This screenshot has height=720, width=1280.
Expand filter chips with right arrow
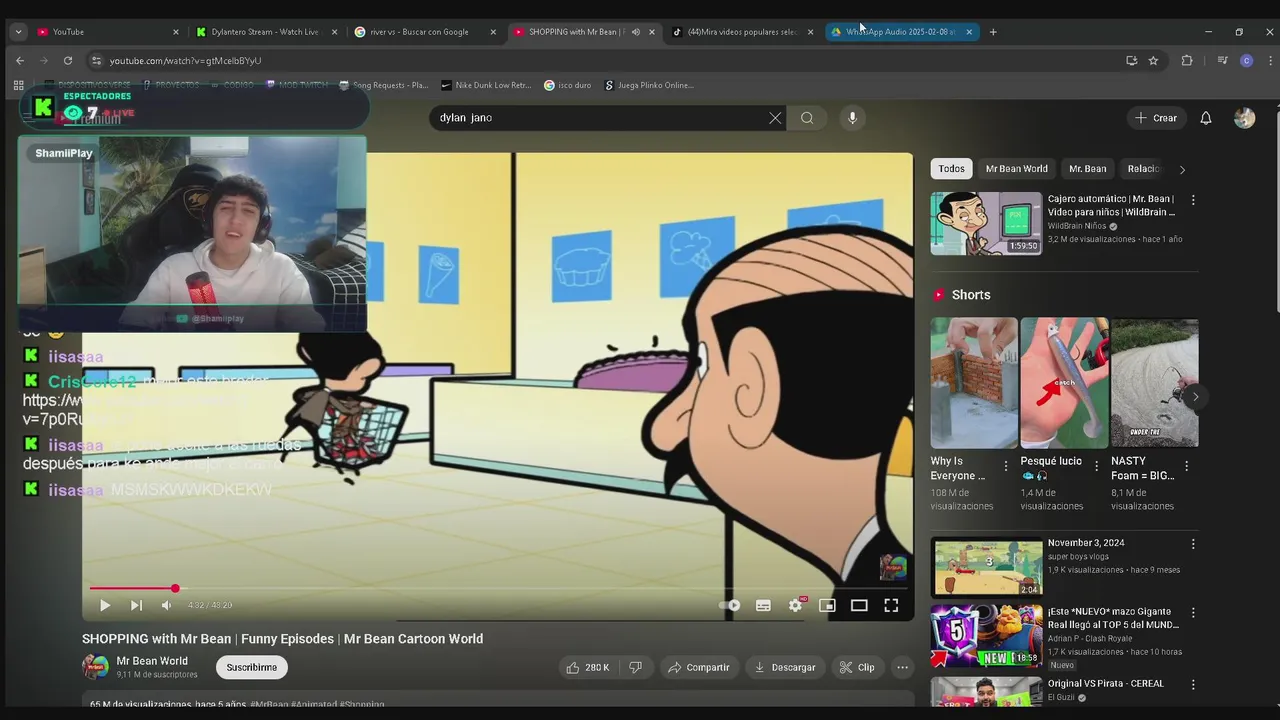point(1182,169)
